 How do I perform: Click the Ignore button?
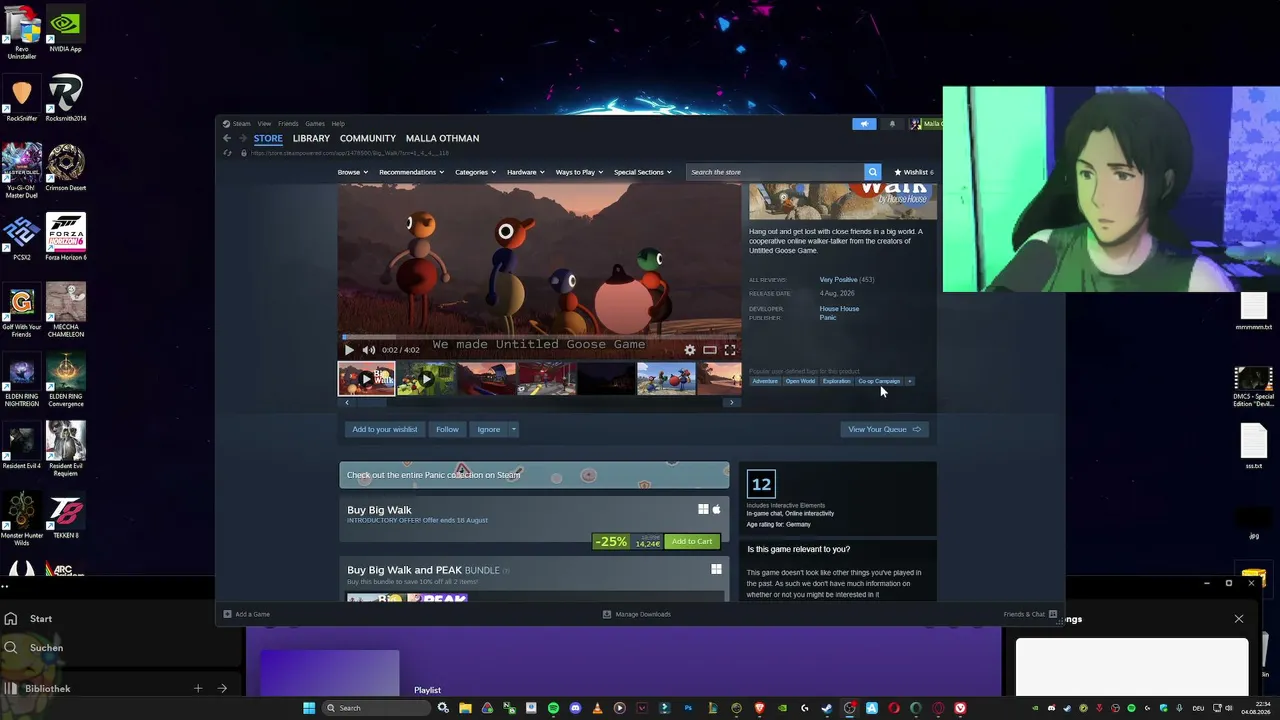(x=488, y=429)
